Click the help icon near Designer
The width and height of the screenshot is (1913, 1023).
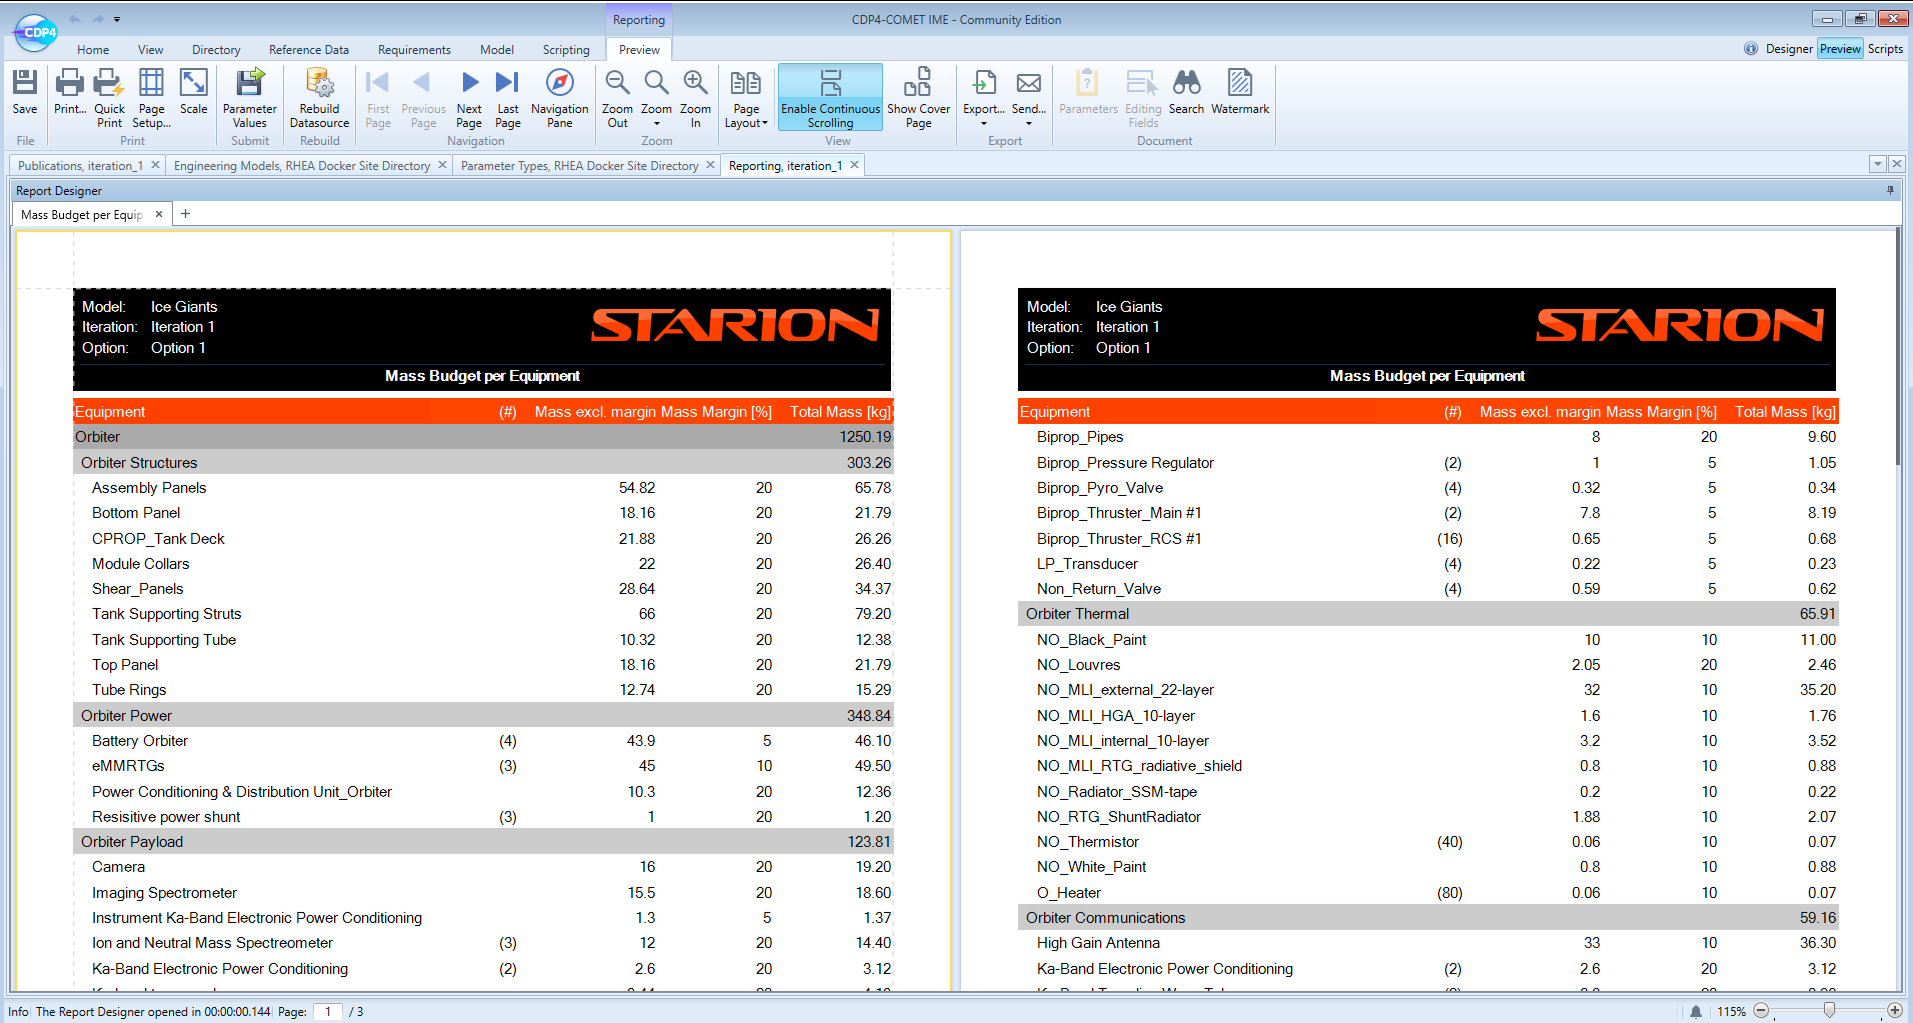(1750, 49)
